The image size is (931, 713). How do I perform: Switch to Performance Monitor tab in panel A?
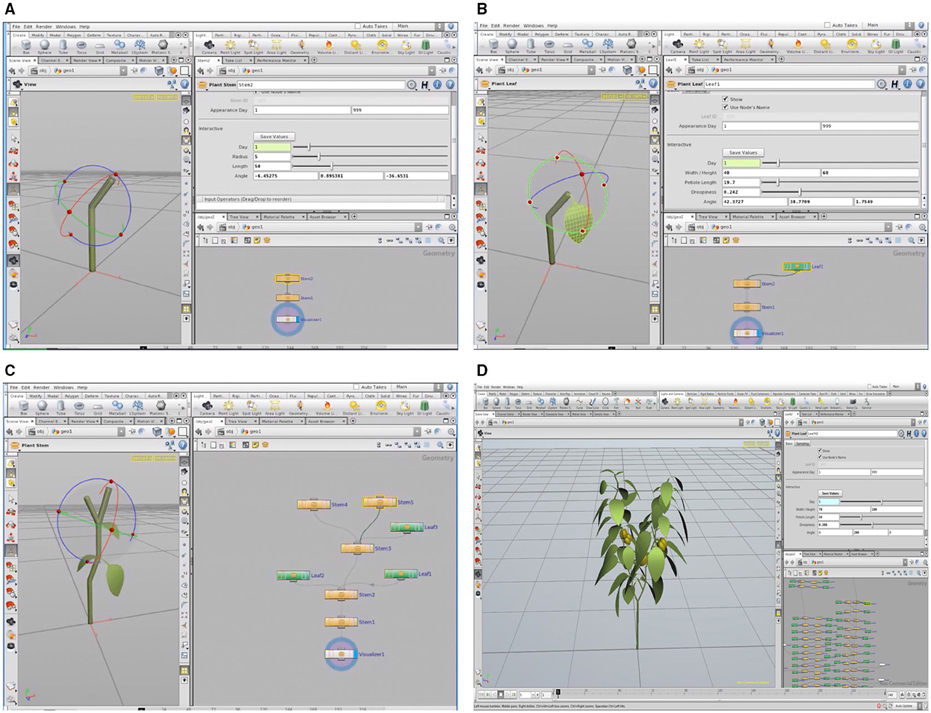point(280,60)
